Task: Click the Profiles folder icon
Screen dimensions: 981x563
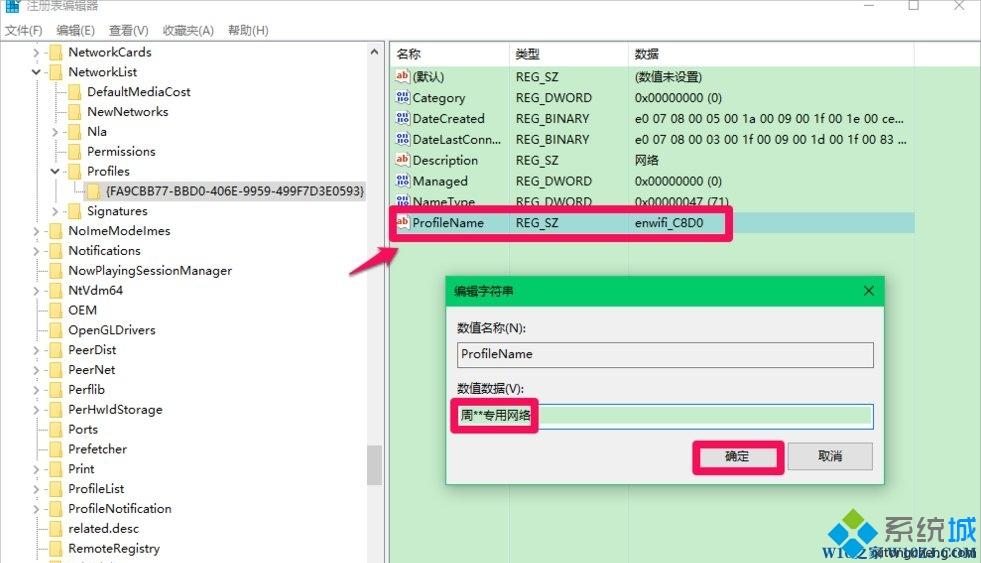Action: click(74, 171)
